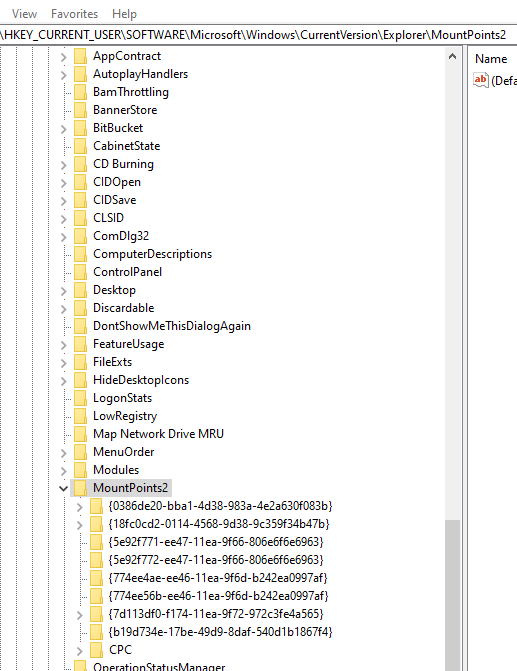517x671 pixels.
Task: Expand the HideDesktopIcons key
Action: coord(63,380)
